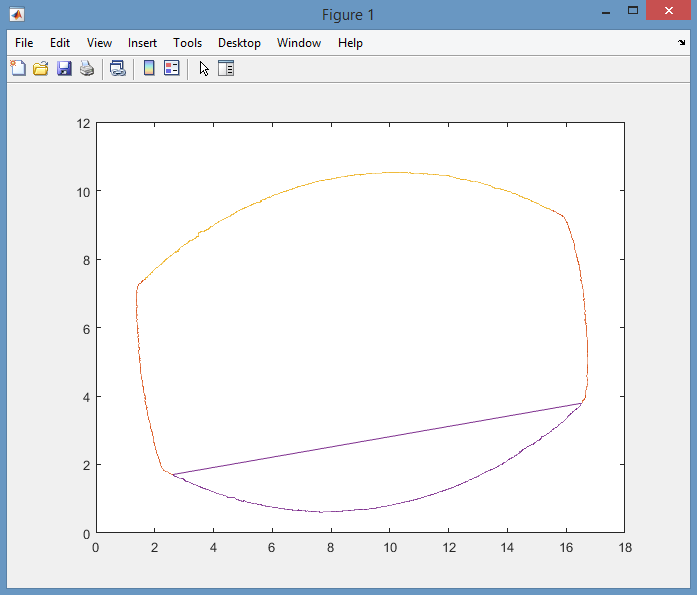Click the dock figure arrow at menu bar right
This screenshot has width=697, height=595.
682,43
